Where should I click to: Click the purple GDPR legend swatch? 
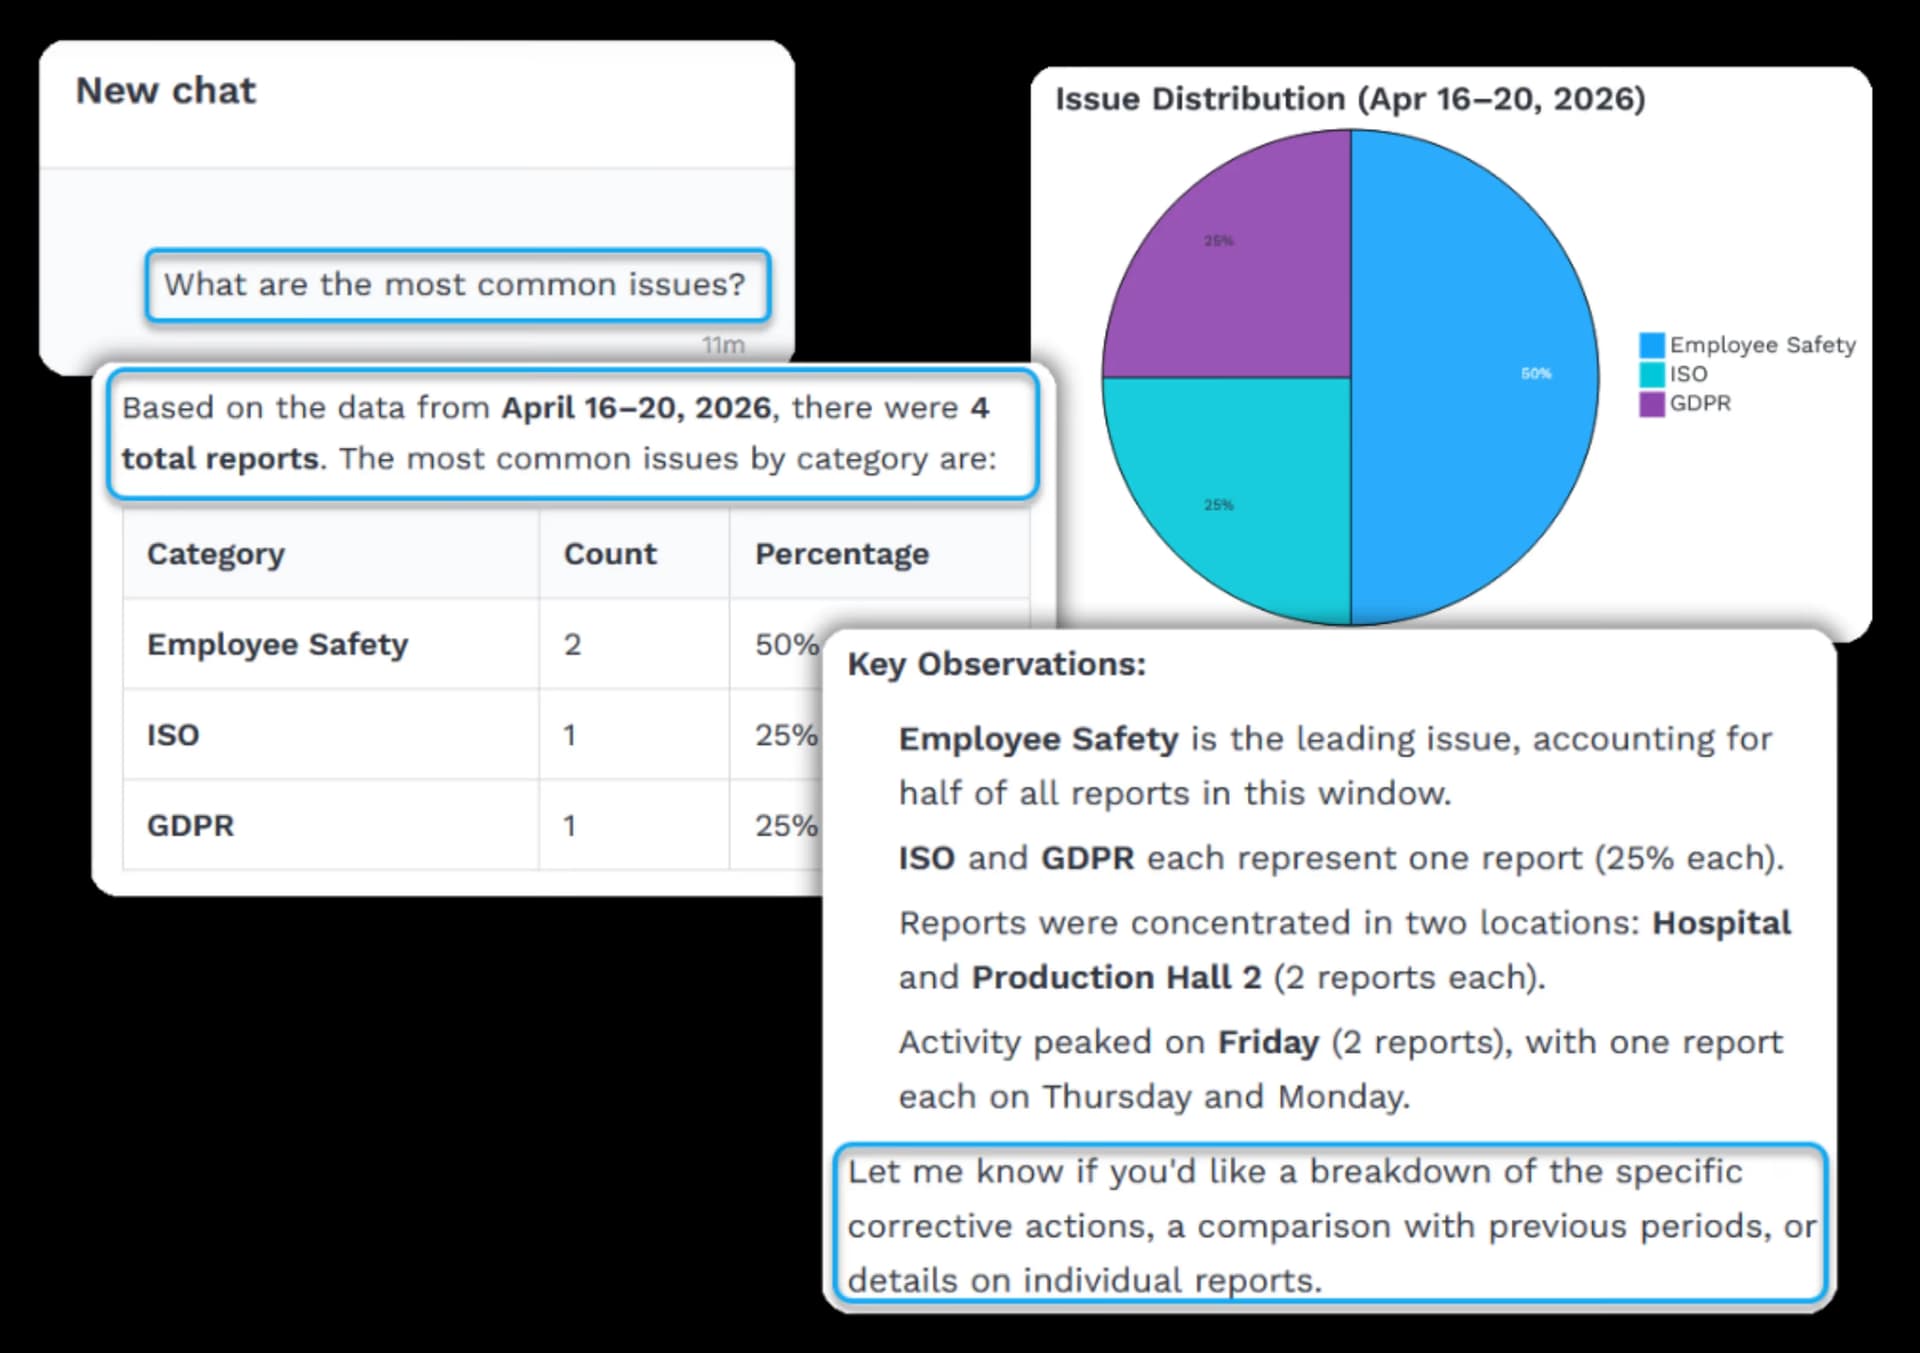coord(1652,404)
